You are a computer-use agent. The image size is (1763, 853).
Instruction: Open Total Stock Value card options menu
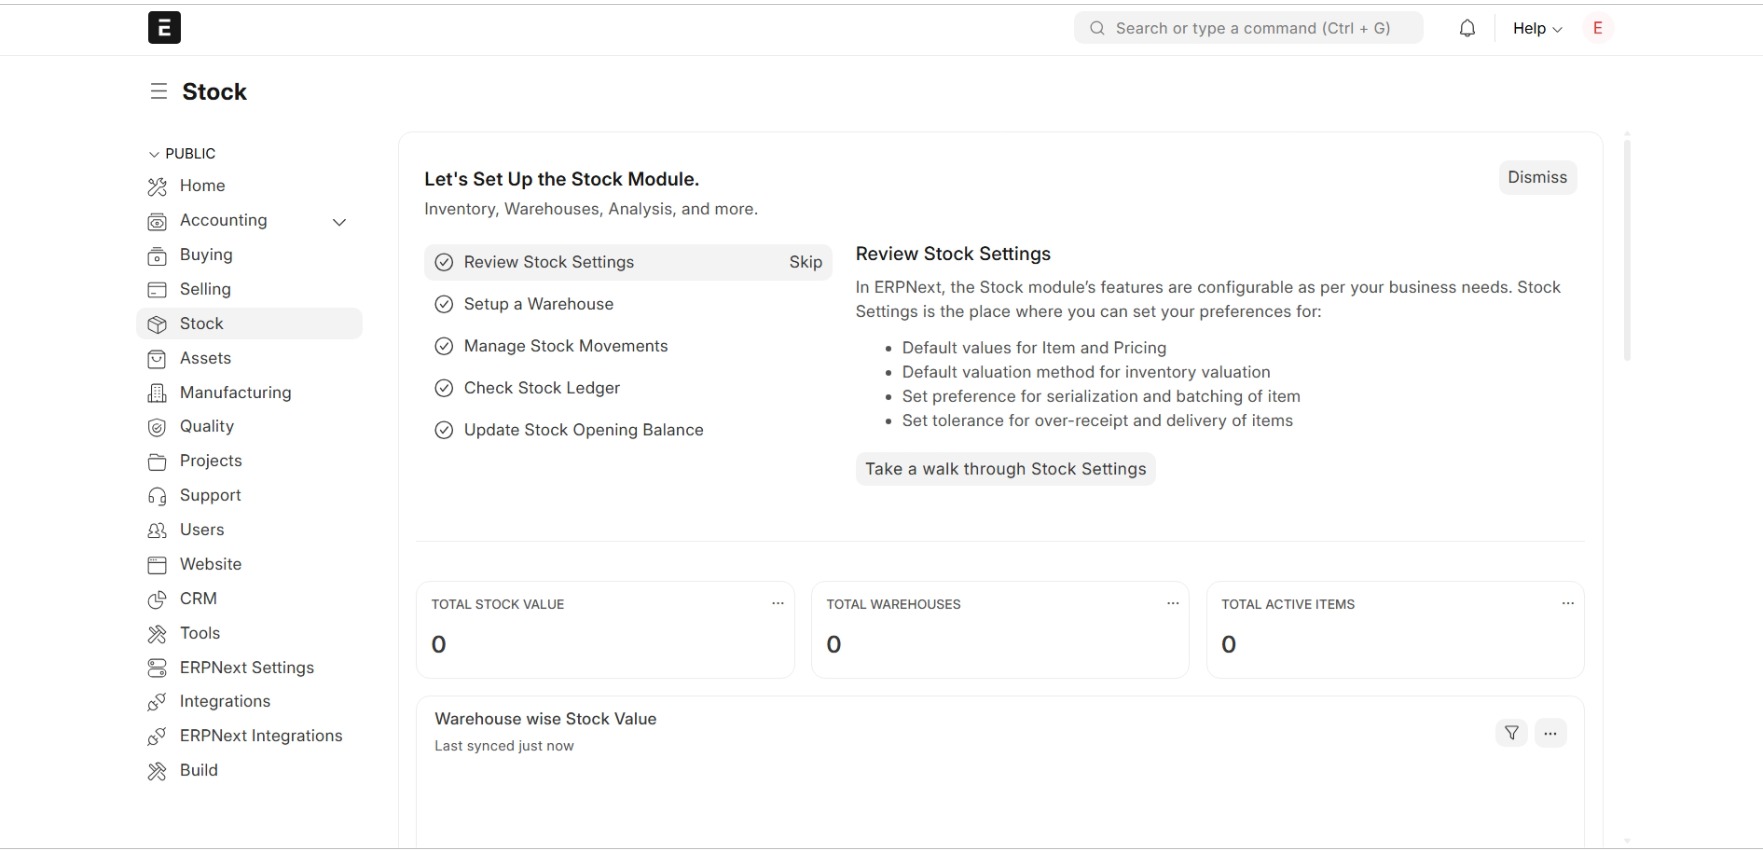tap(777, 604)
